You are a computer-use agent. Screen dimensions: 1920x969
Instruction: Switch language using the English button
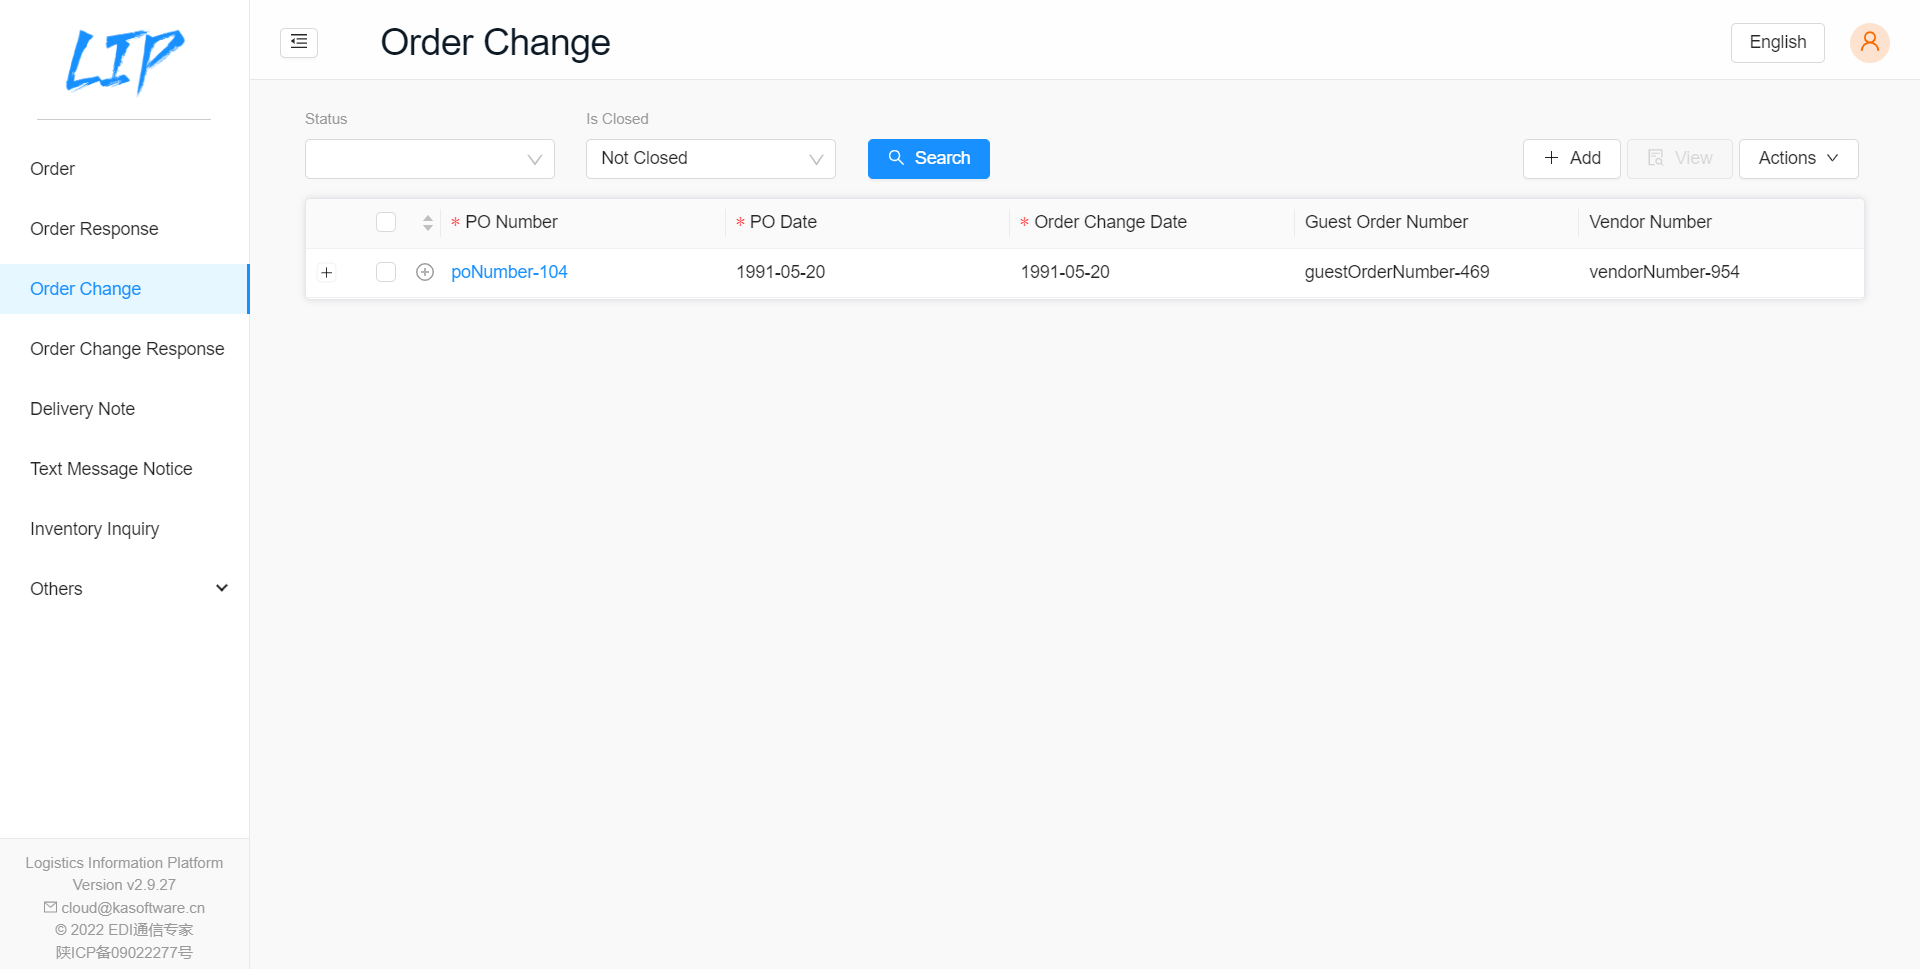(1777, 43)
